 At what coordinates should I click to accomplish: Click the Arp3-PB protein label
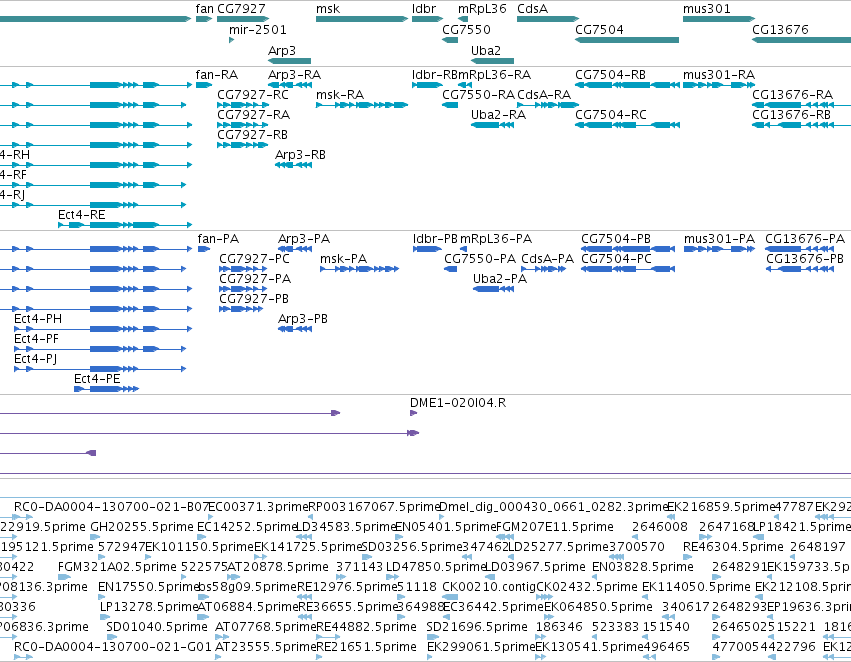click(x=303, y=319)
